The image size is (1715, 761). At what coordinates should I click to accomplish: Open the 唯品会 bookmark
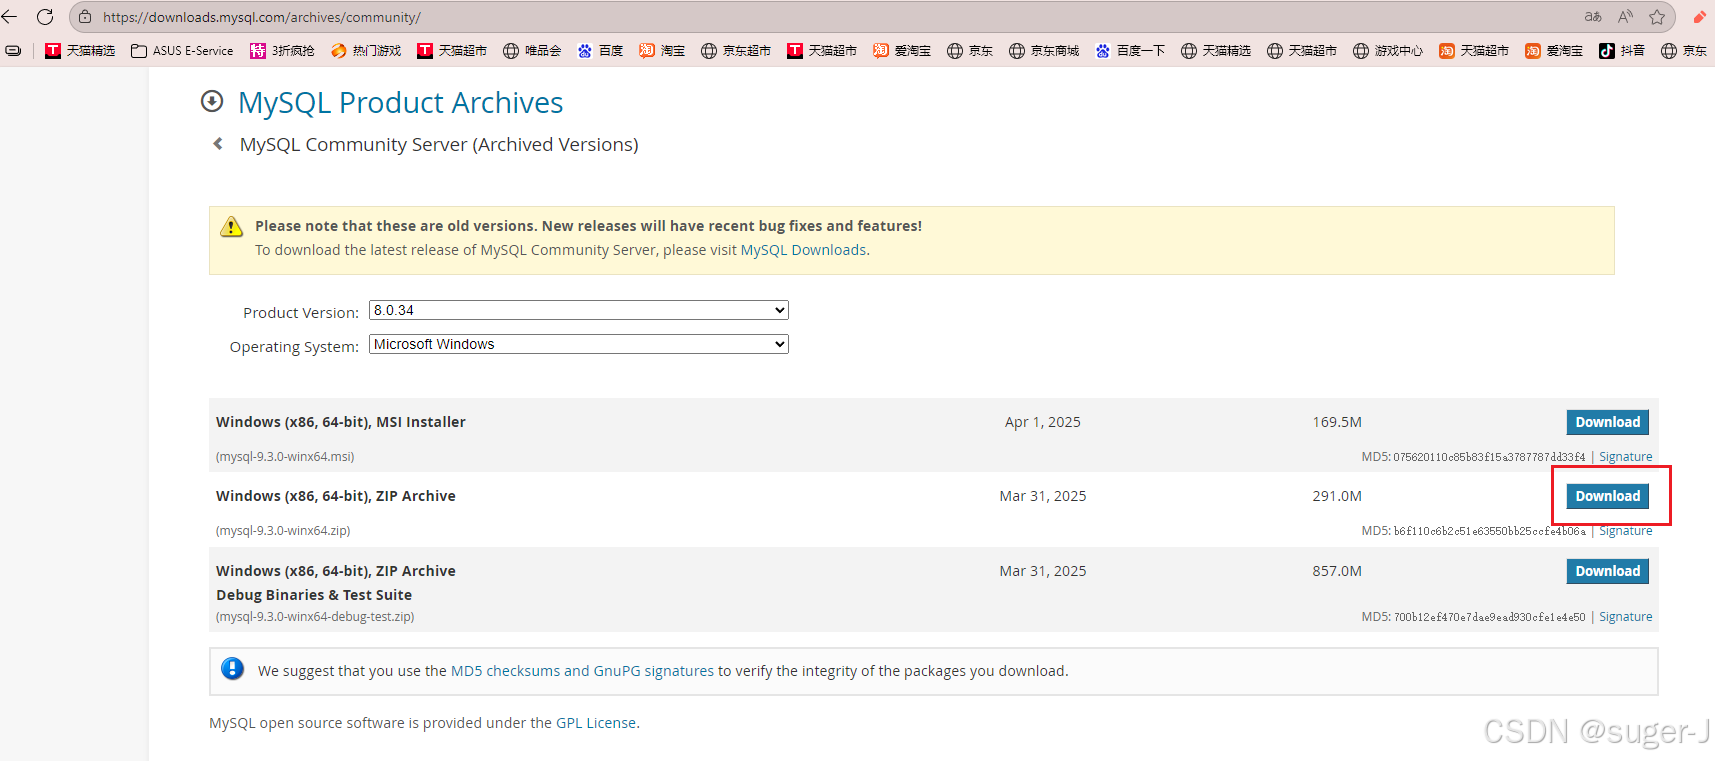click(532, 51)
